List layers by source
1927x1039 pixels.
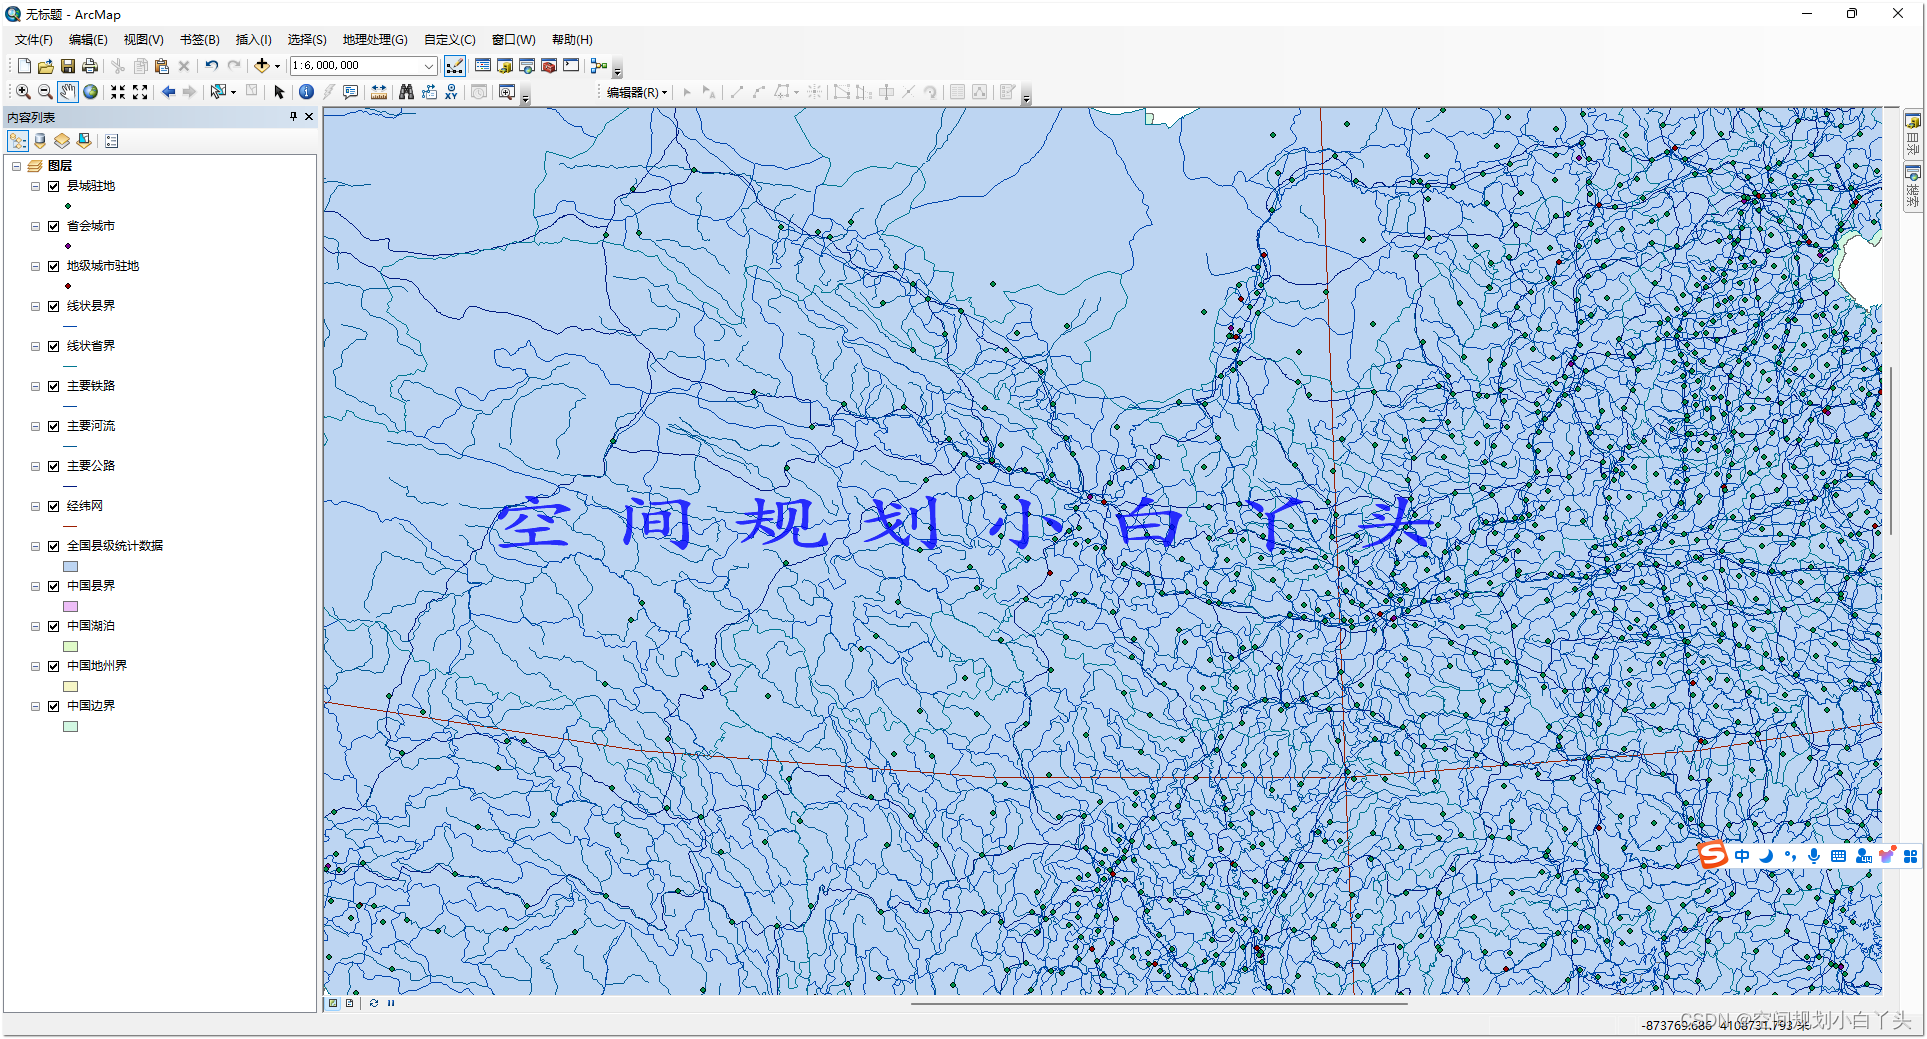click(40, 141)
